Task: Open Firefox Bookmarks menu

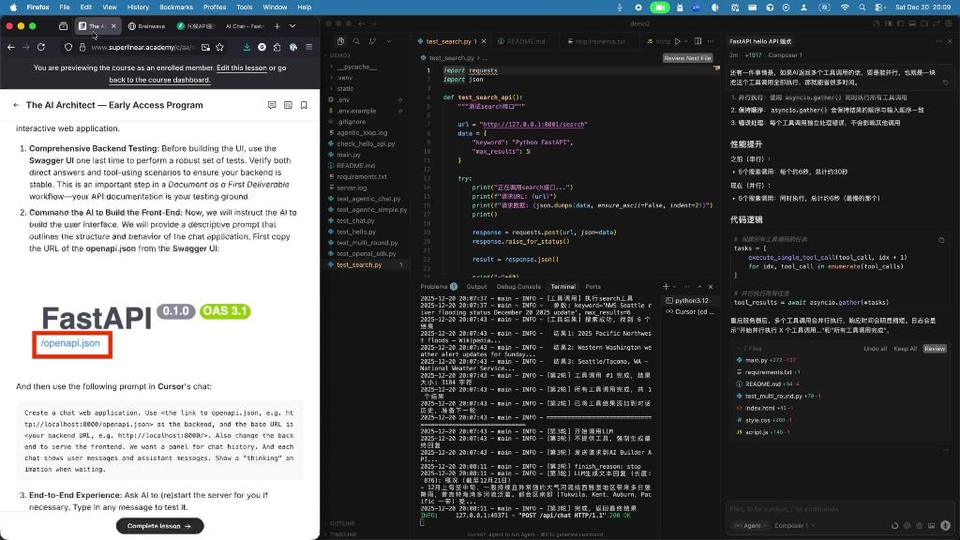Action: coord(176,7)
